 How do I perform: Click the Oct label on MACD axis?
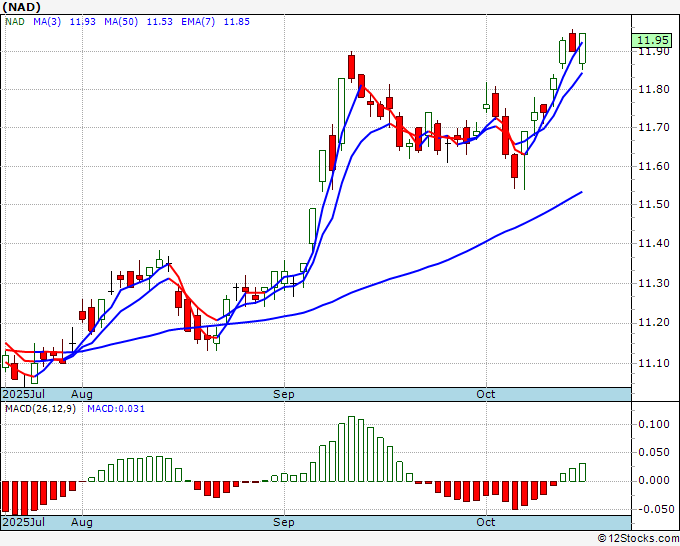pos(486,522)
